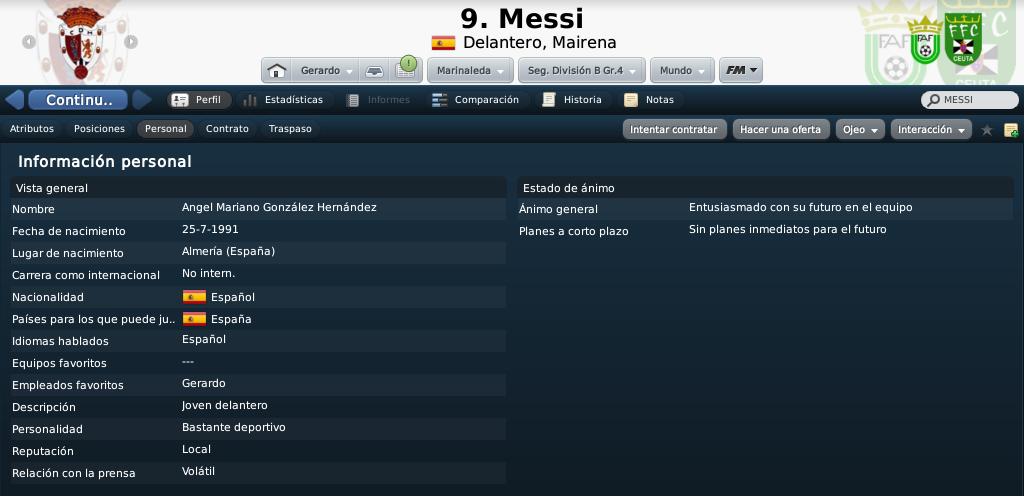
Task: Open the Atributos sub-tab
Action: pos(32,129)
